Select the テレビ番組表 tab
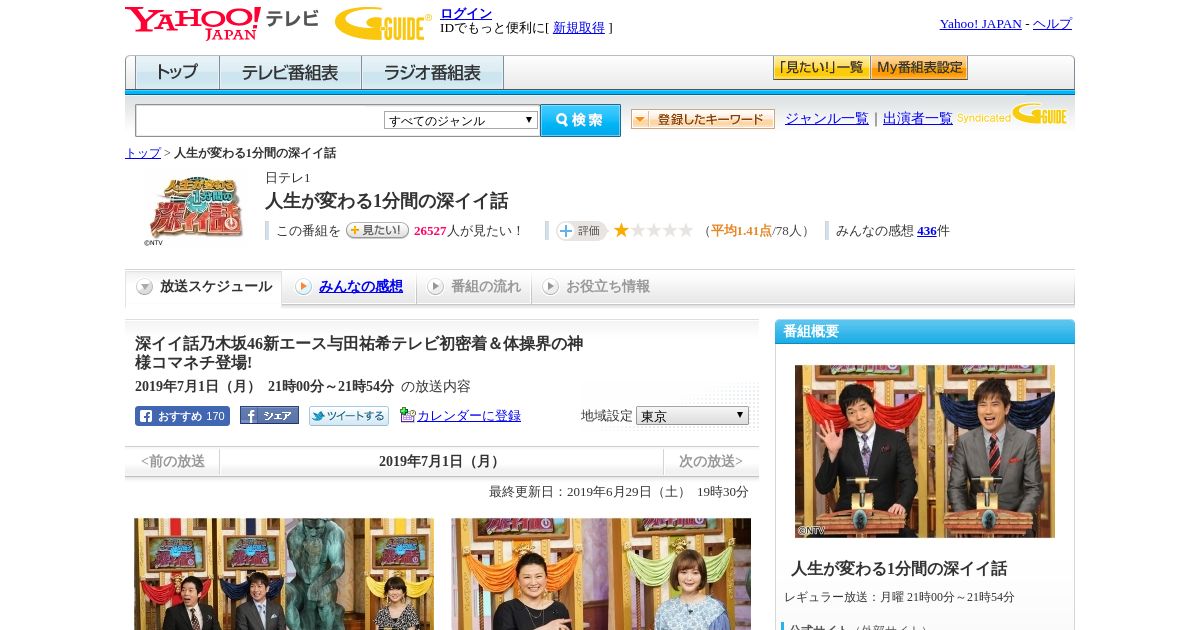The image size is (1200, 630). pos(290,73)
